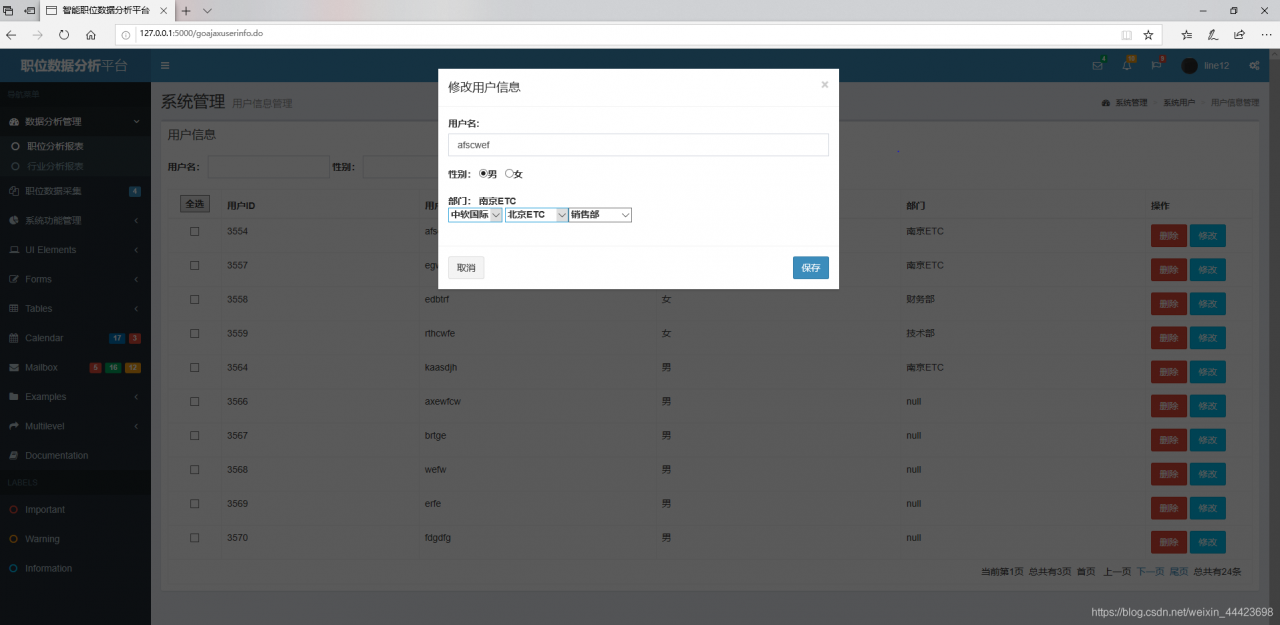Tick the checkbox for user 3564
The width and height of the screenshot is (1280, 625).
click(194, 367)
